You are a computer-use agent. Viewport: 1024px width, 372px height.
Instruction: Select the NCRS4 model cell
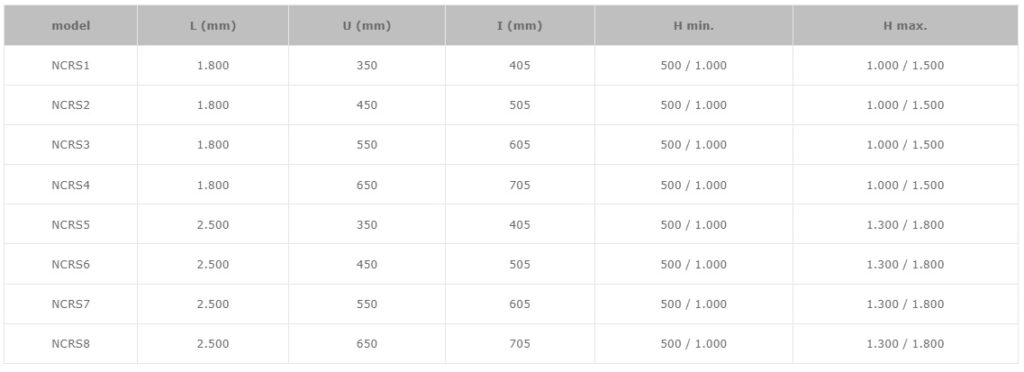click(71, 185)
